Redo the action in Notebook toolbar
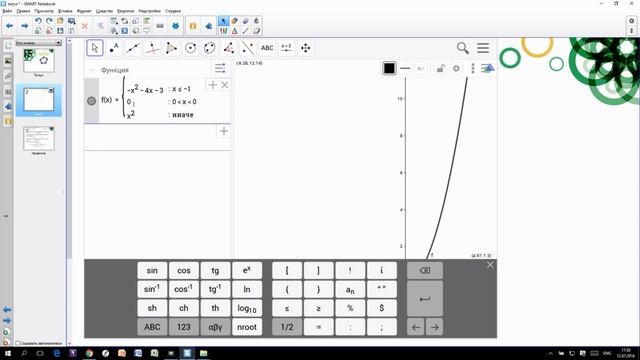Image resolution: width=640 pixels, height=360 pixels. click(x=49, y=21)
